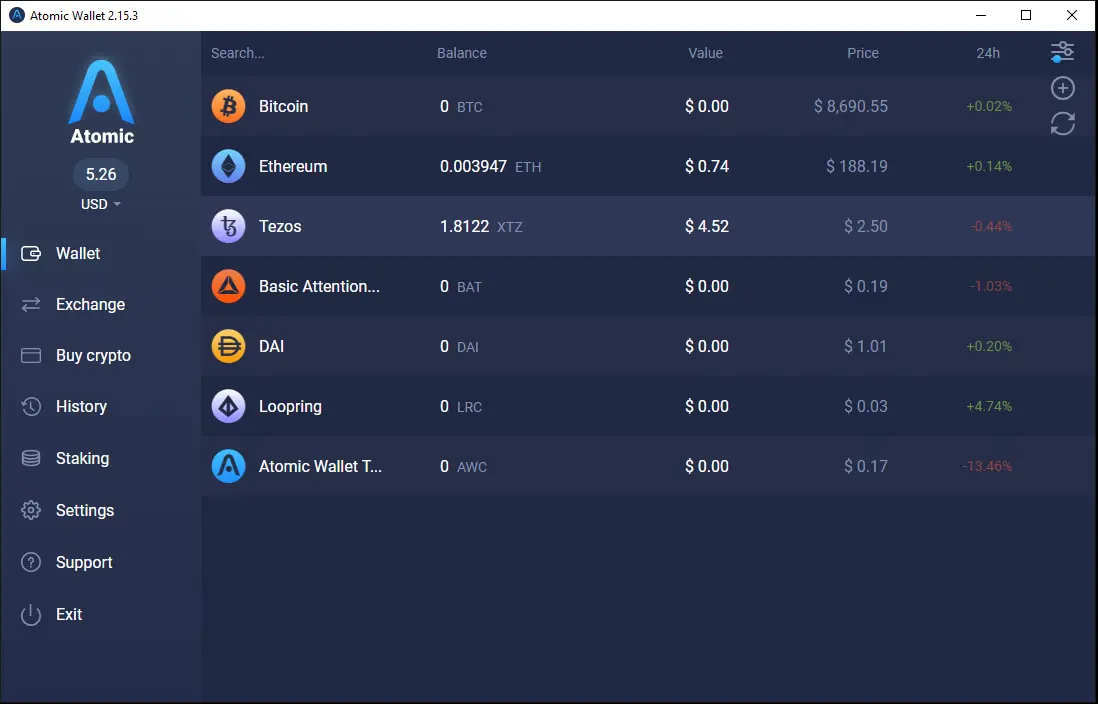This screenshot has width=1098, height=704.
Task: Click the Atomic Wallet Token icon
Action: [228, 466]
